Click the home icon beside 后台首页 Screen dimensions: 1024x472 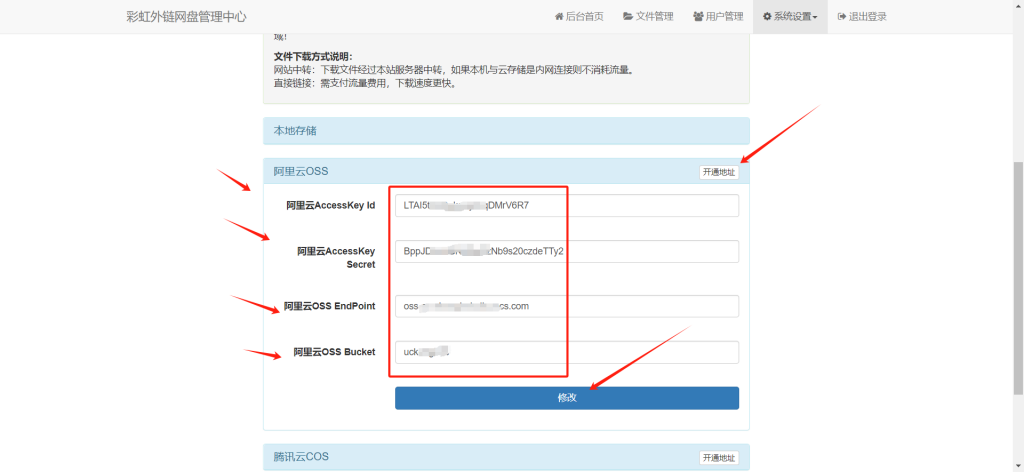tap(559, 16)
